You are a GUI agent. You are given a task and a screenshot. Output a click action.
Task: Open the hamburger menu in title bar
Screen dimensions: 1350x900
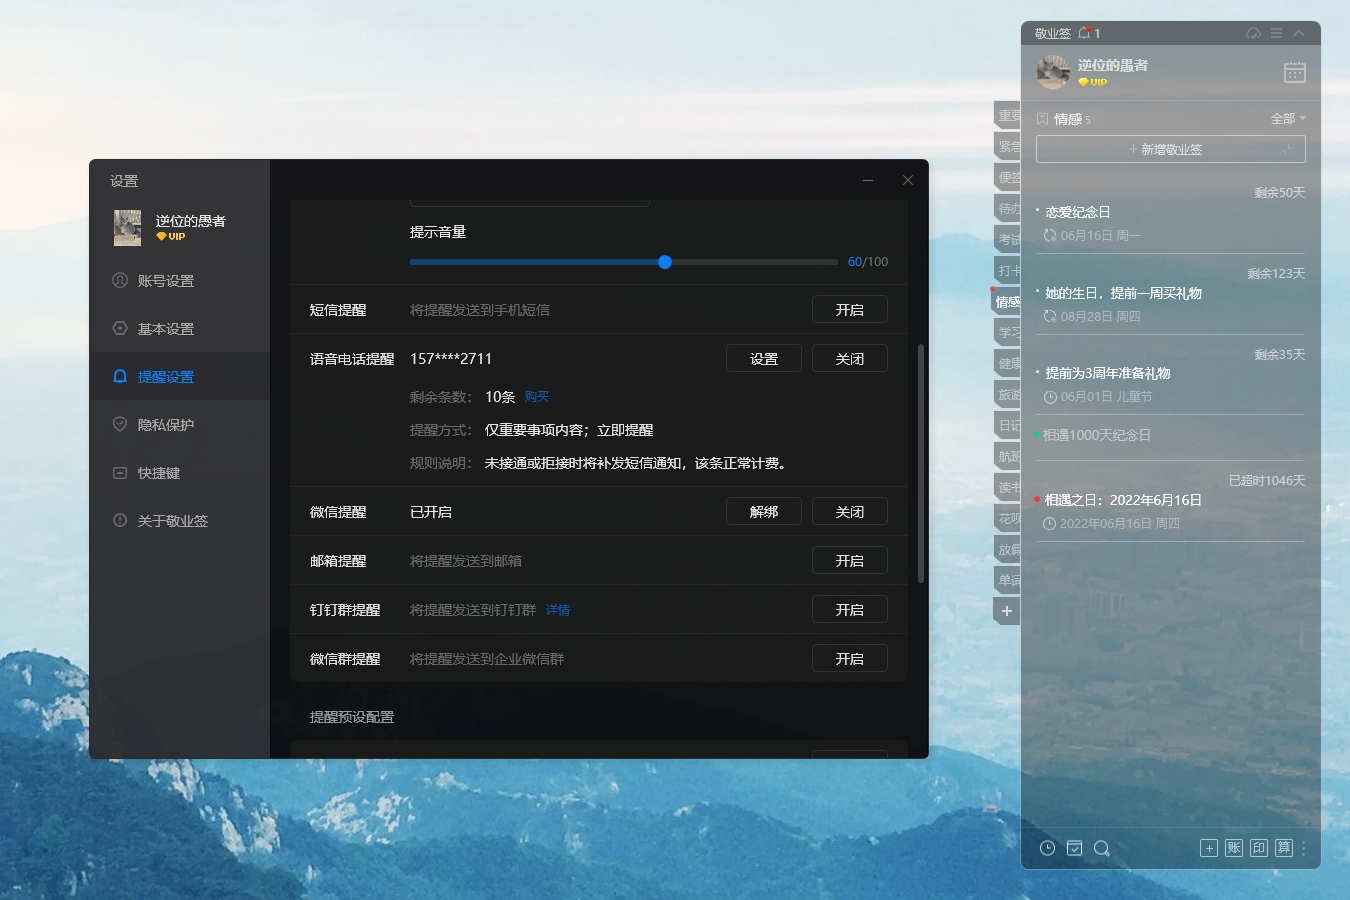click(1276, 33)
